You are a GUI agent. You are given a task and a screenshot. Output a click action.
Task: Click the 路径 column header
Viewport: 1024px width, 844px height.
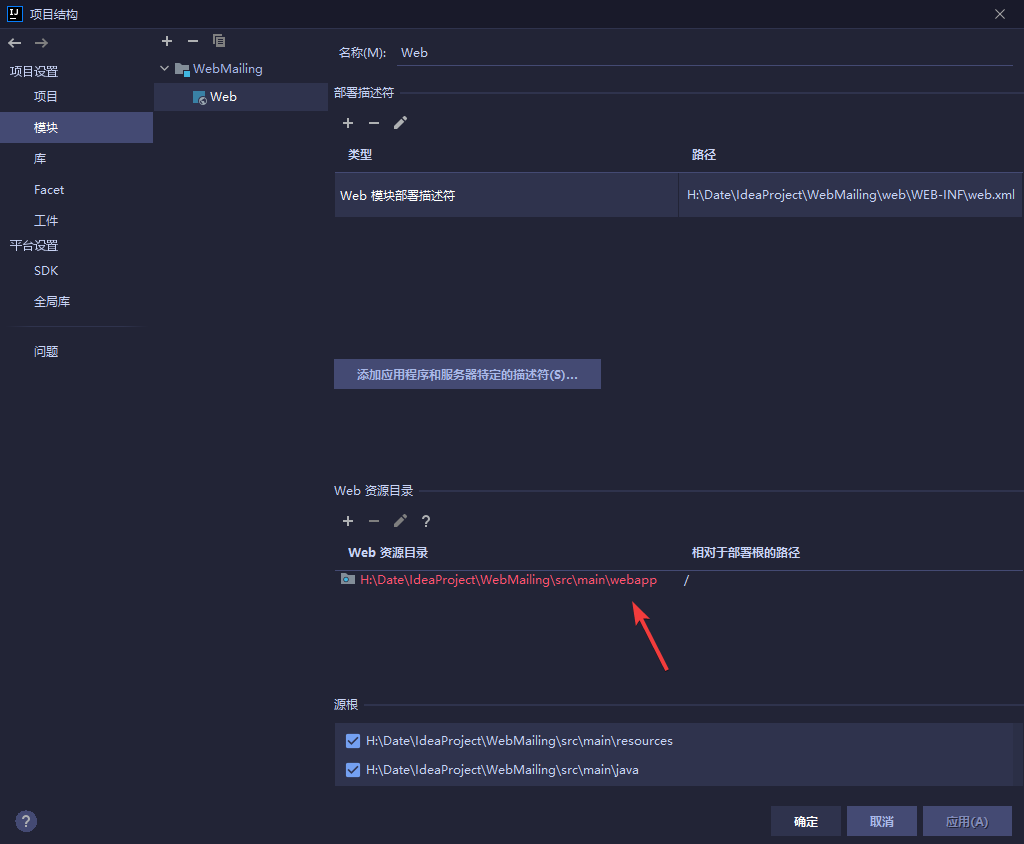coord(704,155)
